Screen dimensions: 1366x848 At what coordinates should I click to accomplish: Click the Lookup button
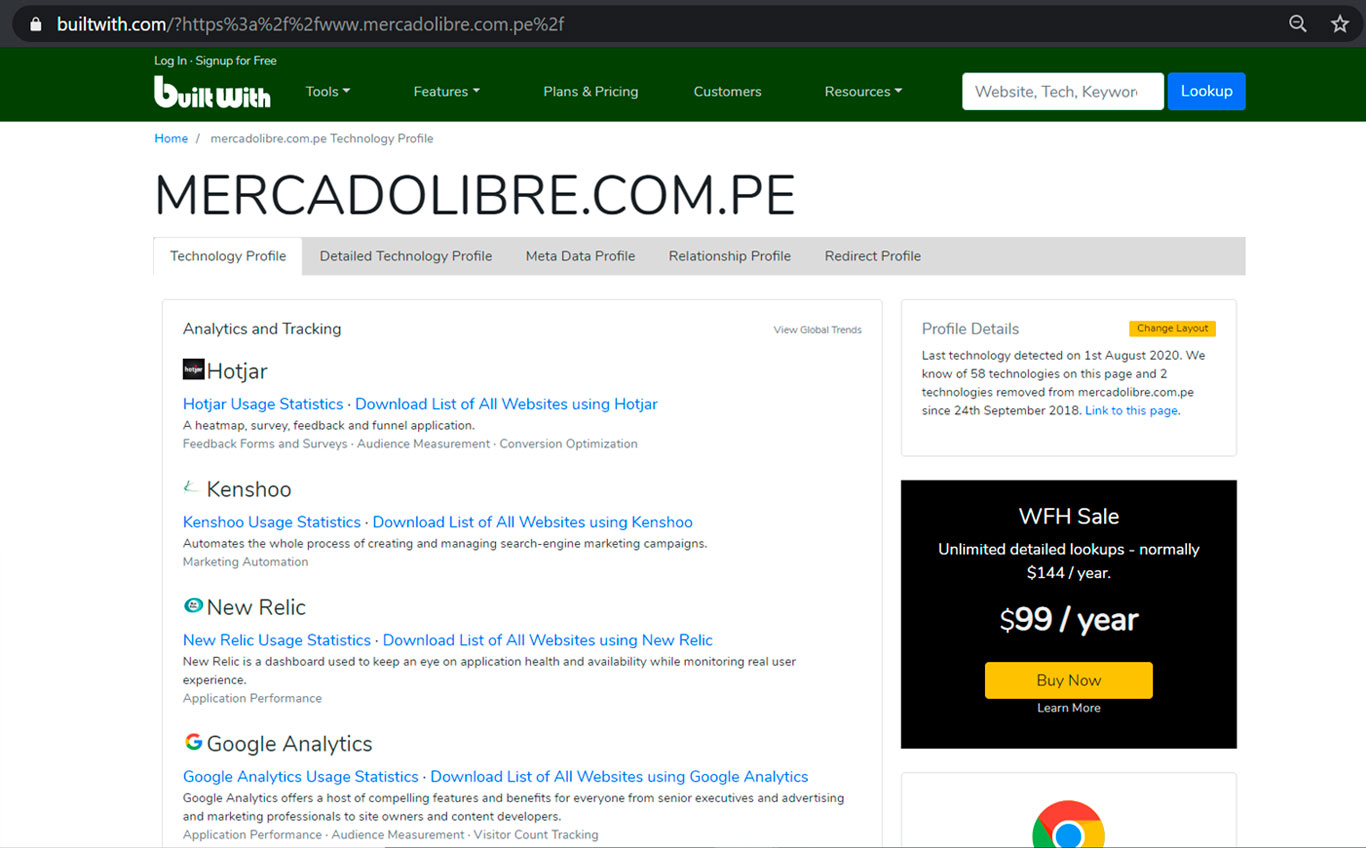(x=1206, y=91)
